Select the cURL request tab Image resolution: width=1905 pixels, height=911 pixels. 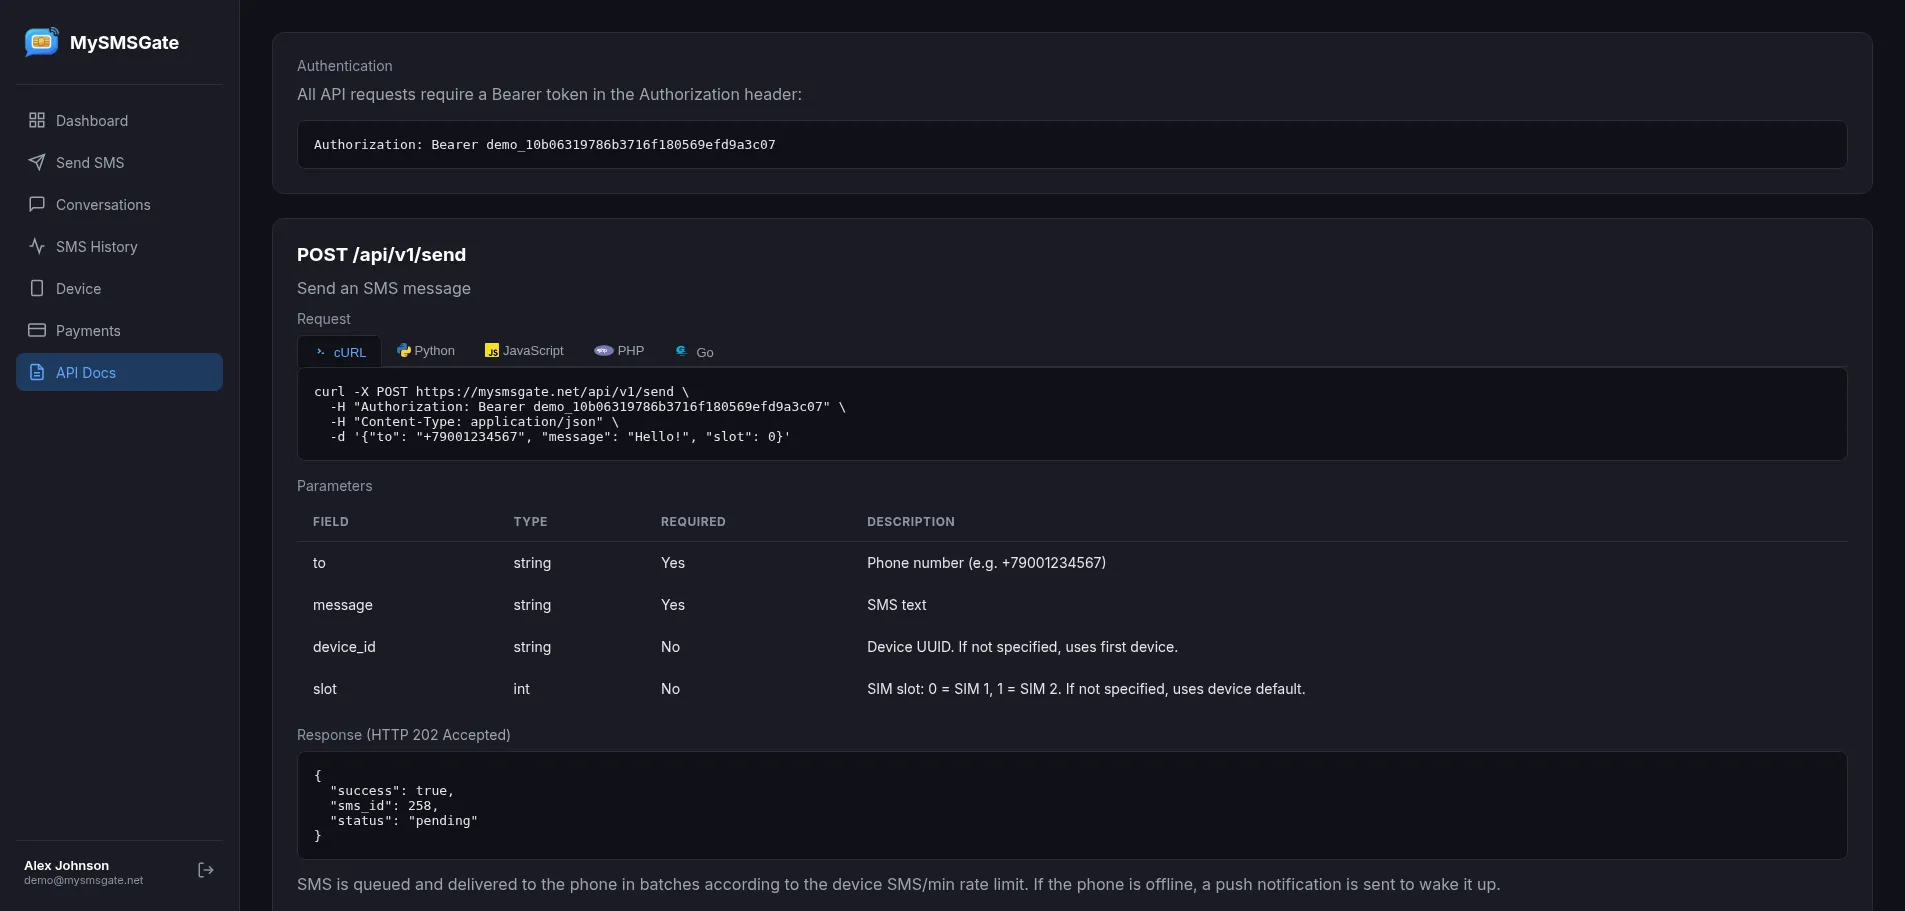coord(340,352)
